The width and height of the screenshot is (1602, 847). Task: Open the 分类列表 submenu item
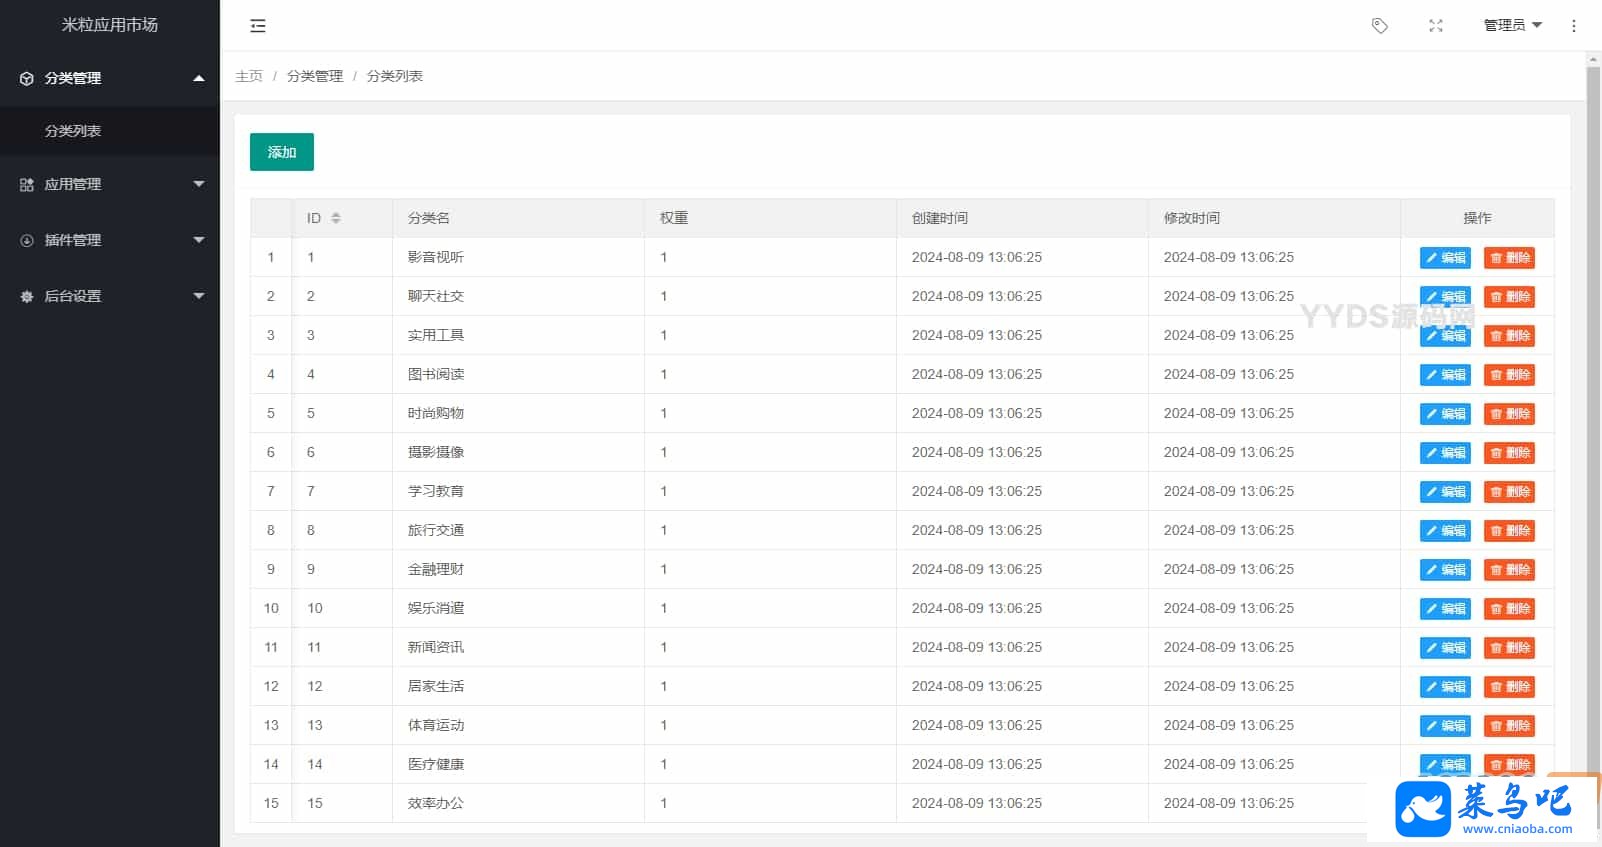point(110,131)
